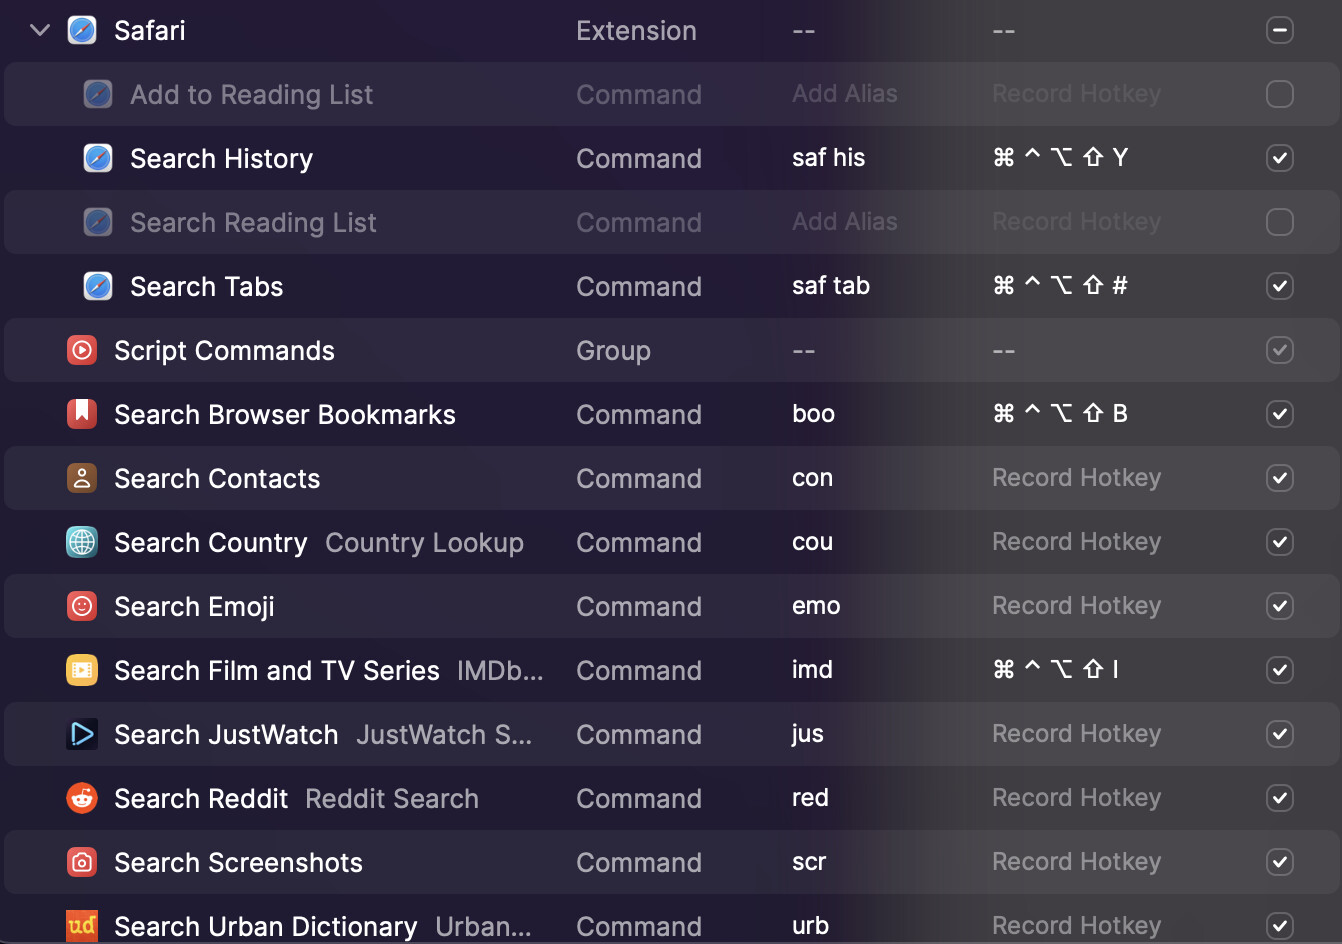Click the Script Commands red play icon
This screenshot has width=1342, height=944.
coord(82,351)
